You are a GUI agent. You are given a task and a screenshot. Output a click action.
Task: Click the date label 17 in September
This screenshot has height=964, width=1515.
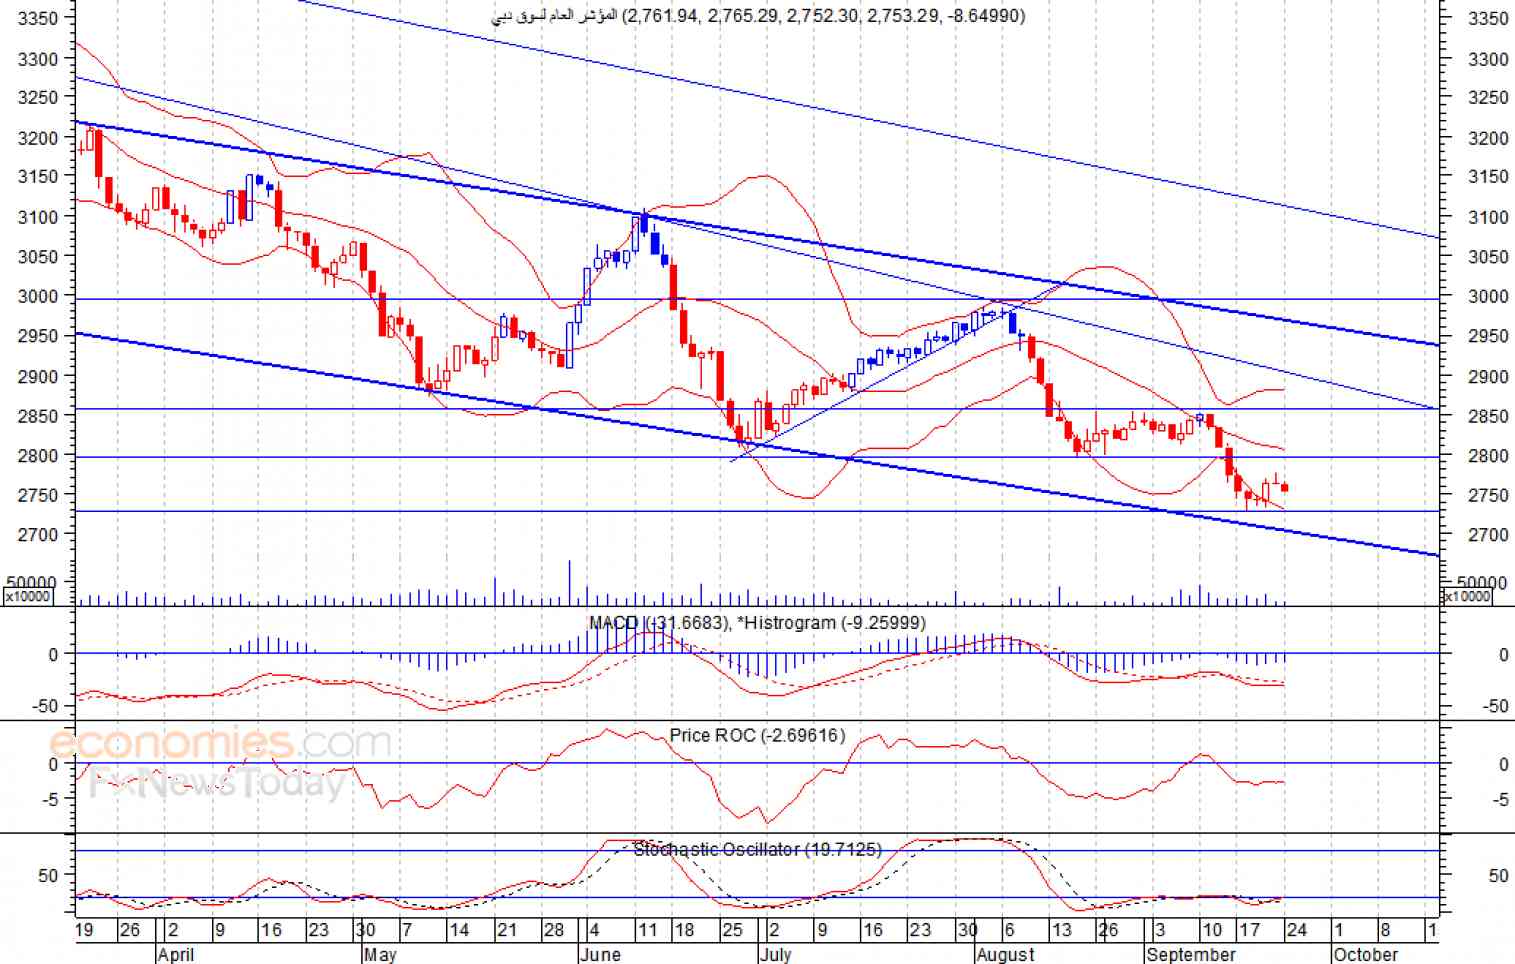[1249, 931]
